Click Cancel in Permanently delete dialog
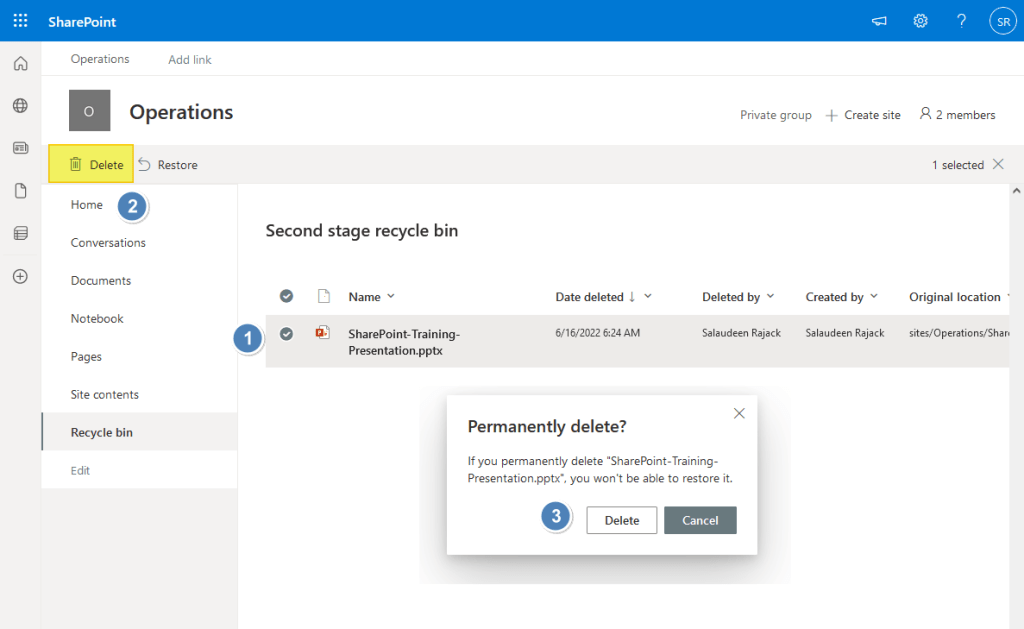This screenshot has width=1024, height=629. tap(700, 520)
